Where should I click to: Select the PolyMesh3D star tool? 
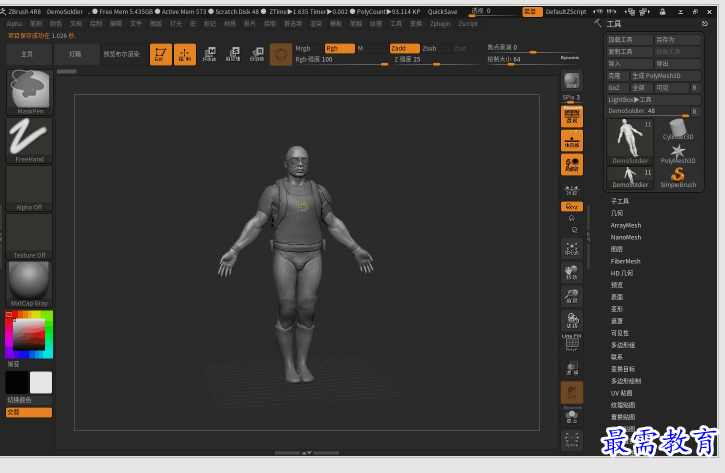pyautogui.click(x=678, y=154)
